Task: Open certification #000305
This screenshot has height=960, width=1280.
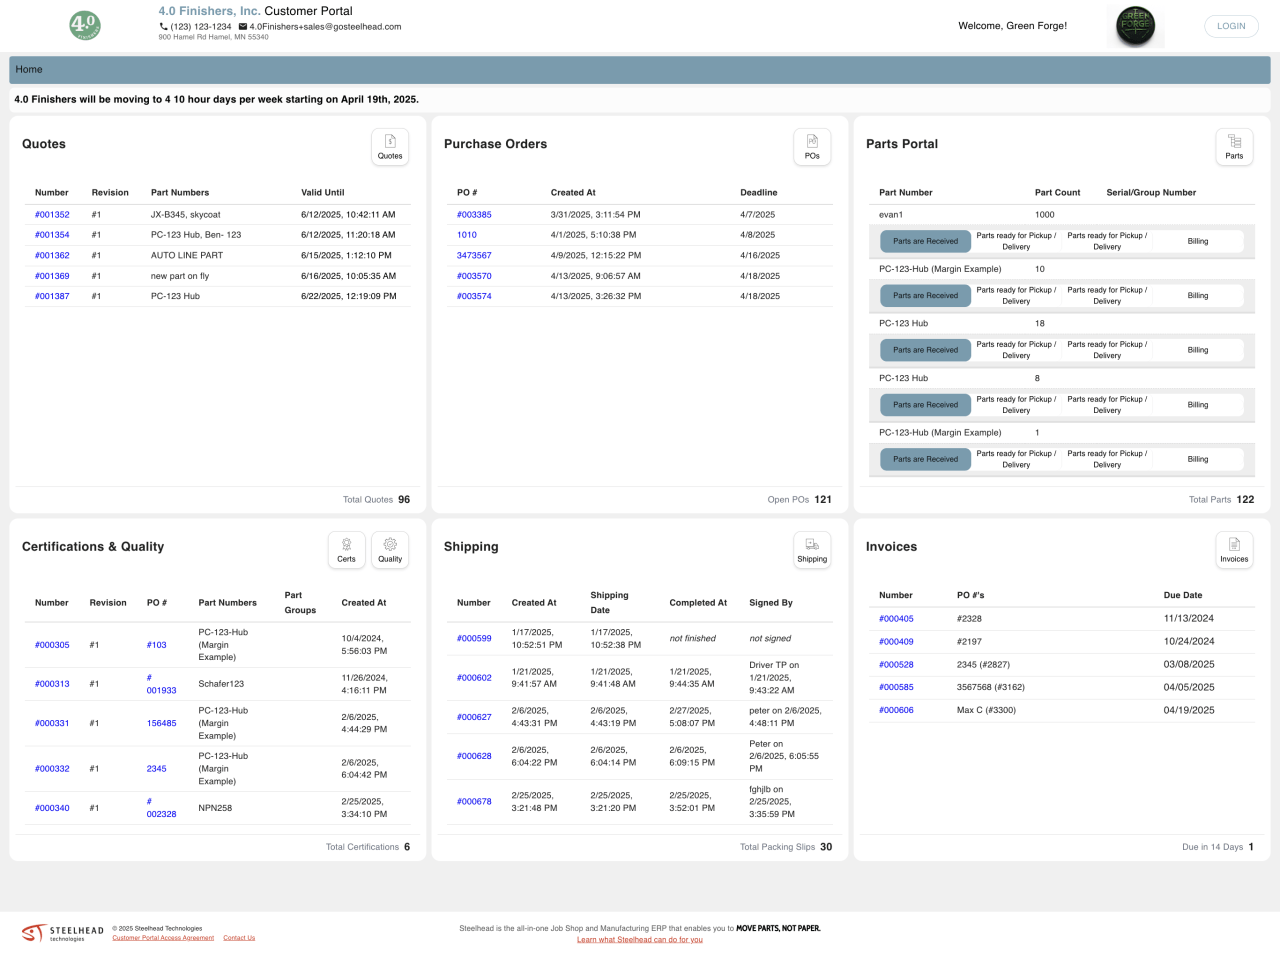Action: pos(52,645)
